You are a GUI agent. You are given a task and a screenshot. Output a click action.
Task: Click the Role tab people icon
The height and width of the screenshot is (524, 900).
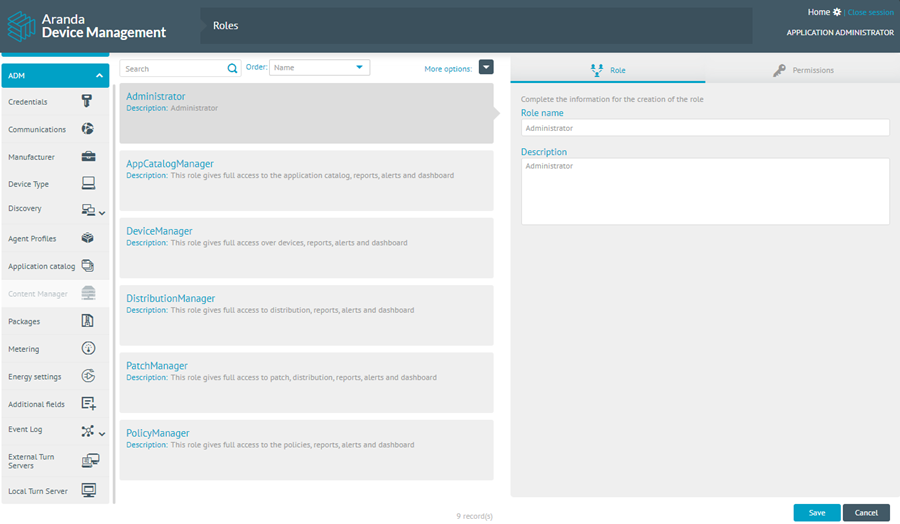click(x=597, y=70)
